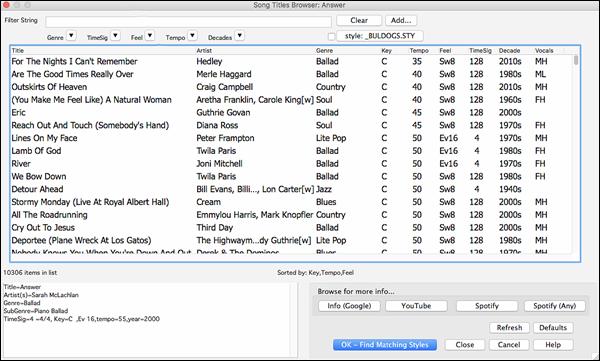The image size is (600, 361).
Task: Open the TimeSig filter dropdown arrow
Action: click(x=116, y=36)
